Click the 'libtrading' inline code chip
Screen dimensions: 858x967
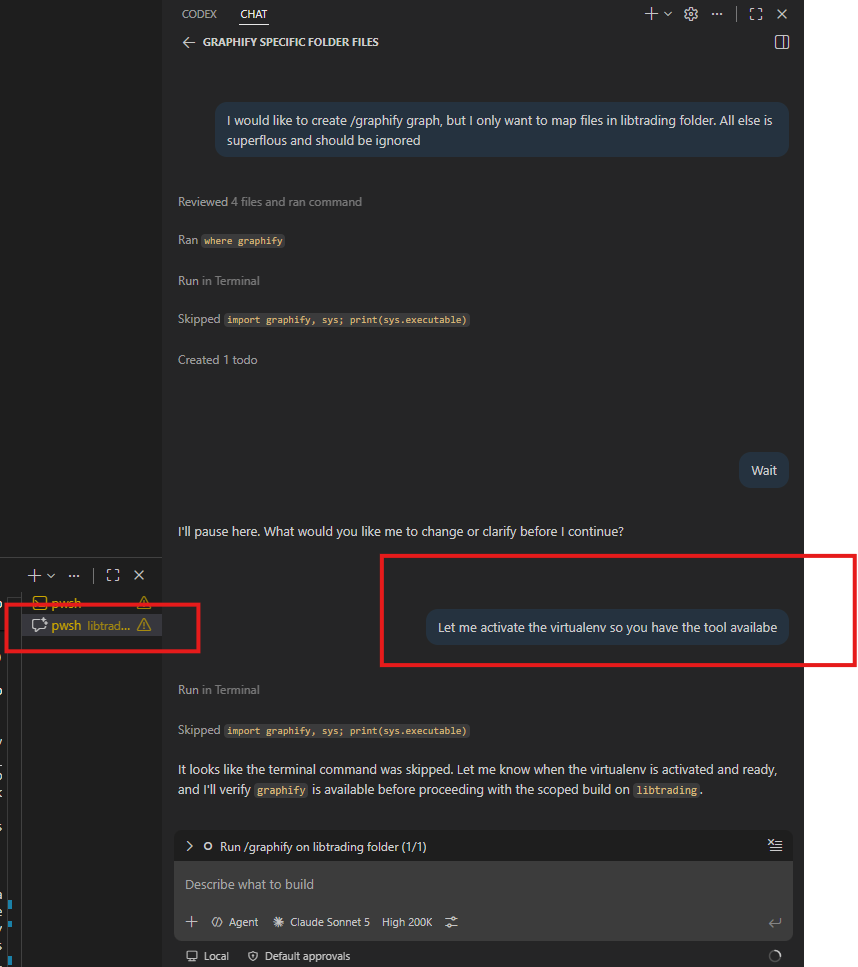pyautogui.click(x=666, y=790)
